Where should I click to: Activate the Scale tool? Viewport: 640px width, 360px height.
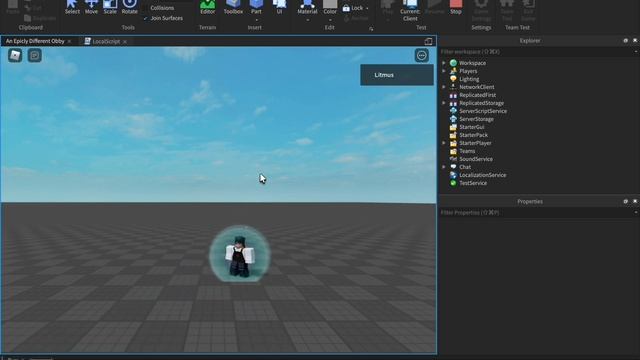pyautogui.click(x=110, y=7)
